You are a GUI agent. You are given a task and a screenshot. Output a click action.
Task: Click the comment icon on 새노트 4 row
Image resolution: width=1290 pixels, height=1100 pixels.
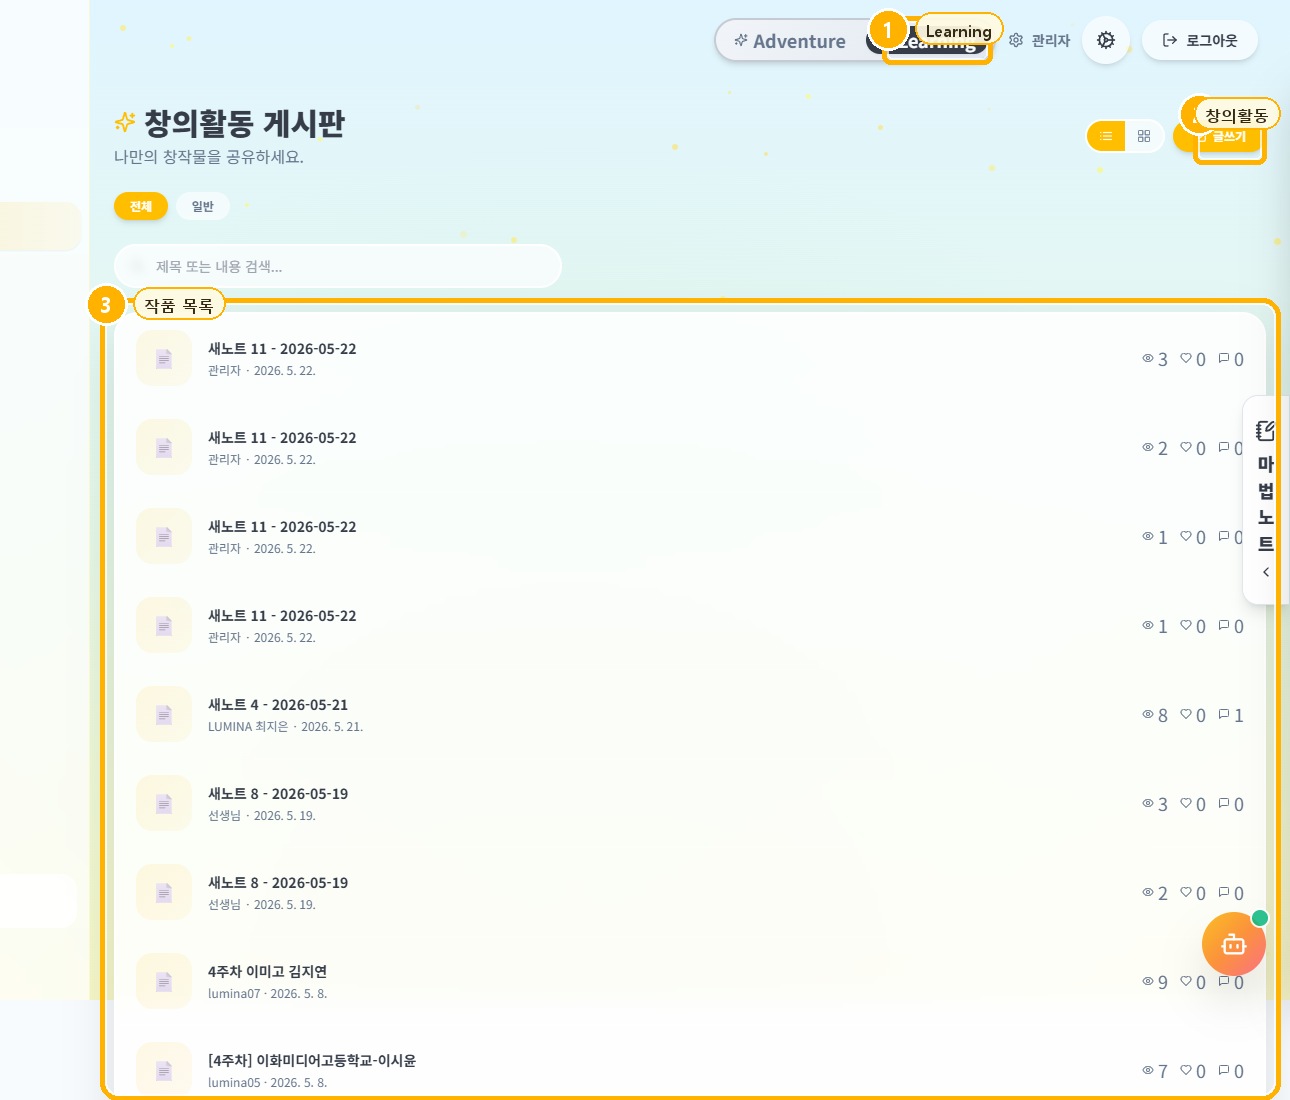(1224, 715)
